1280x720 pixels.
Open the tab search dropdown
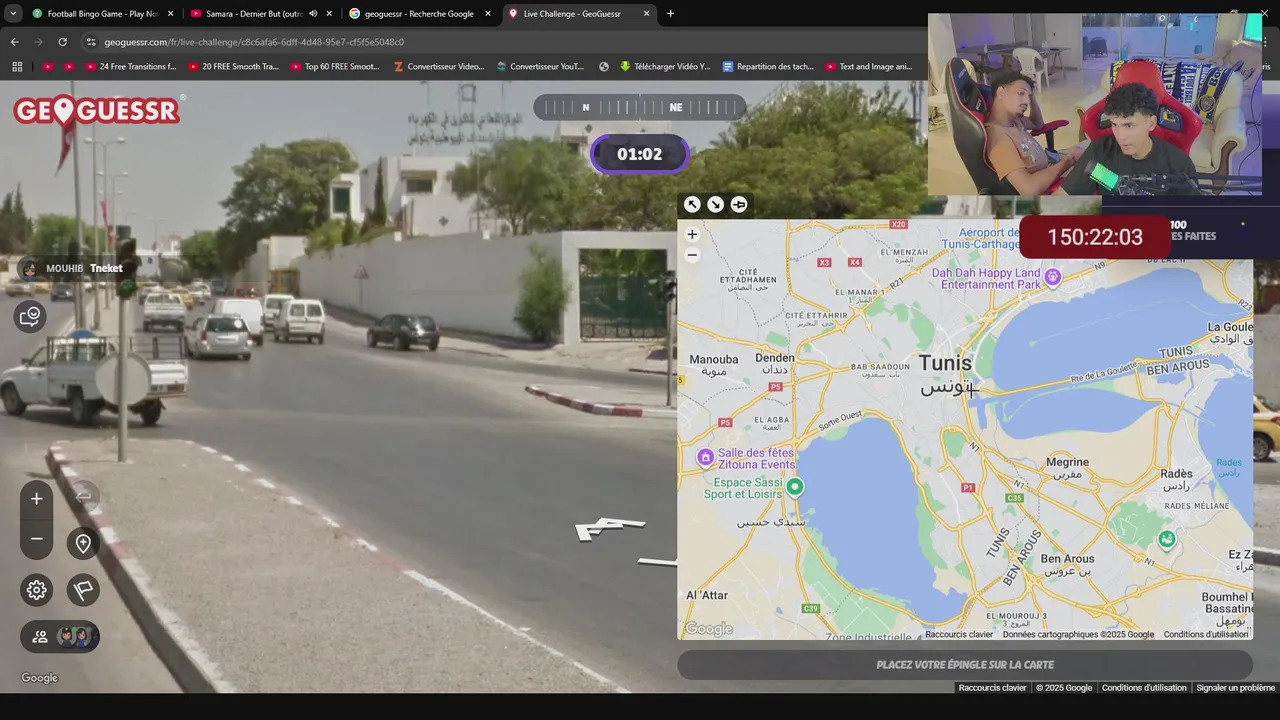click(13, 14)
